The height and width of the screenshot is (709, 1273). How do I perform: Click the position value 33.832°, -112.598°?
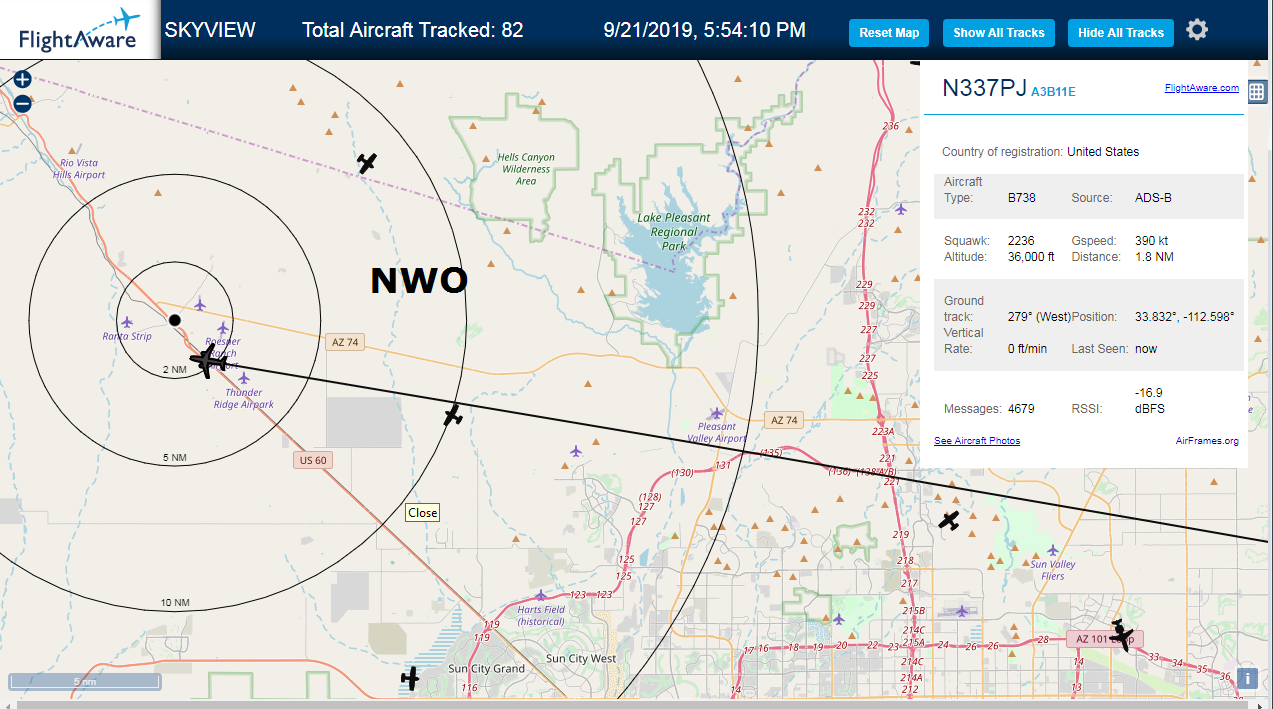1185,316
